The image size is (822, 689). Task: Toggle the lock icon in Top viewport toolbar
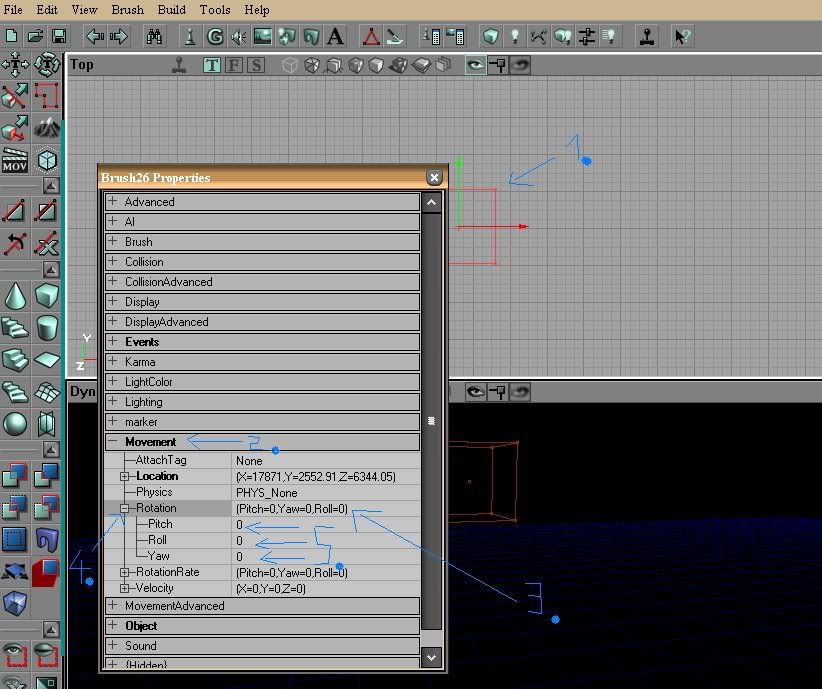point(497,65)
